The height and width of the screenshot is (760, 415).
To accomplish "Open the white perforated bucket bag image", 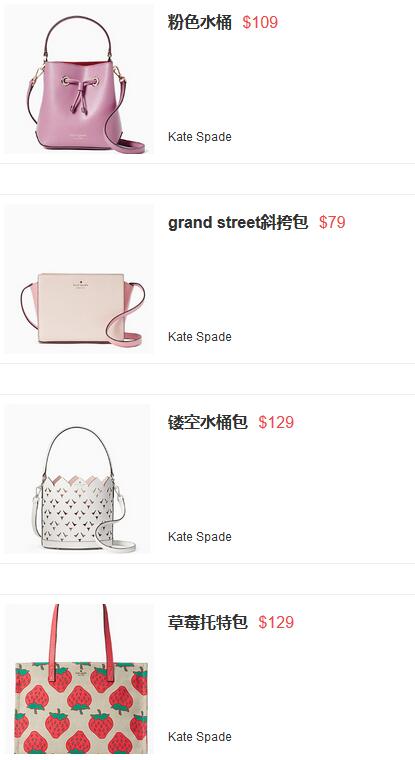I will click(78, 479).
